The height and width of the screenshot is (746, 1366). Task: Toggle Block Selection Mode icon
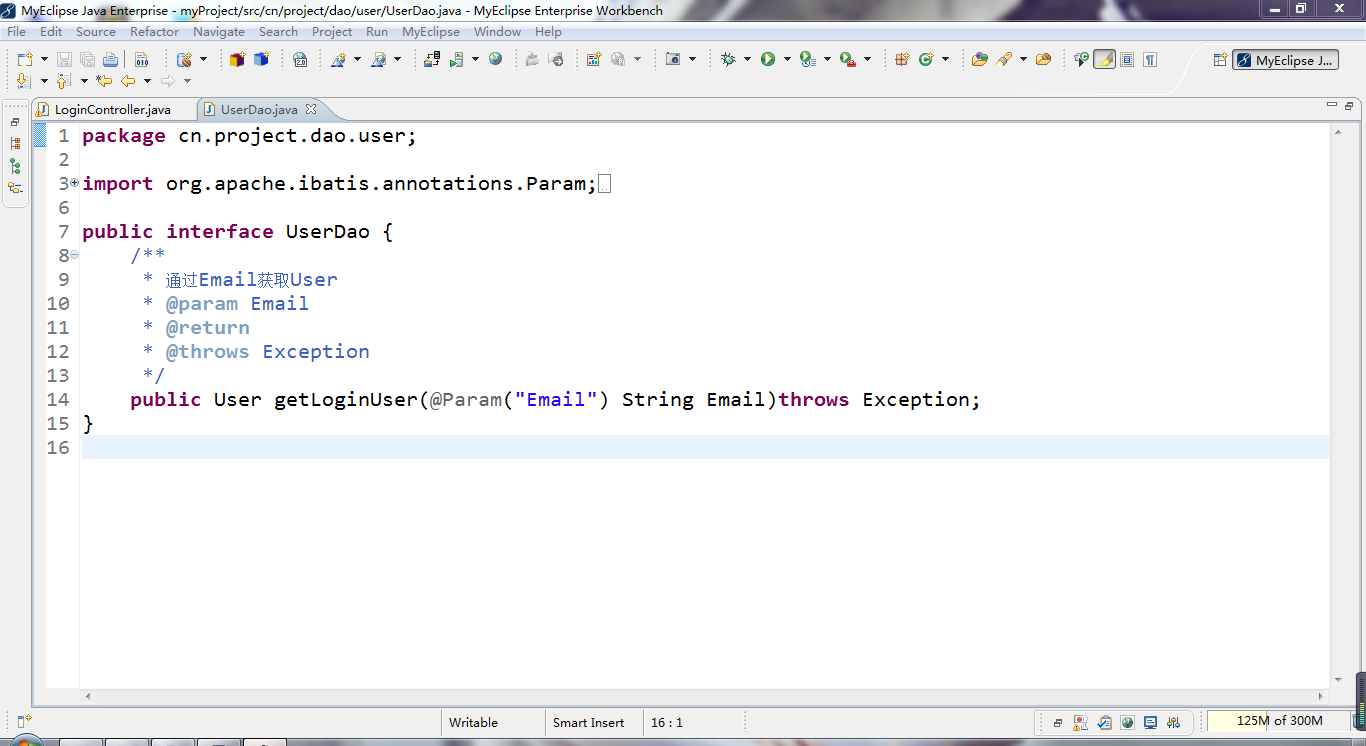1127,60
